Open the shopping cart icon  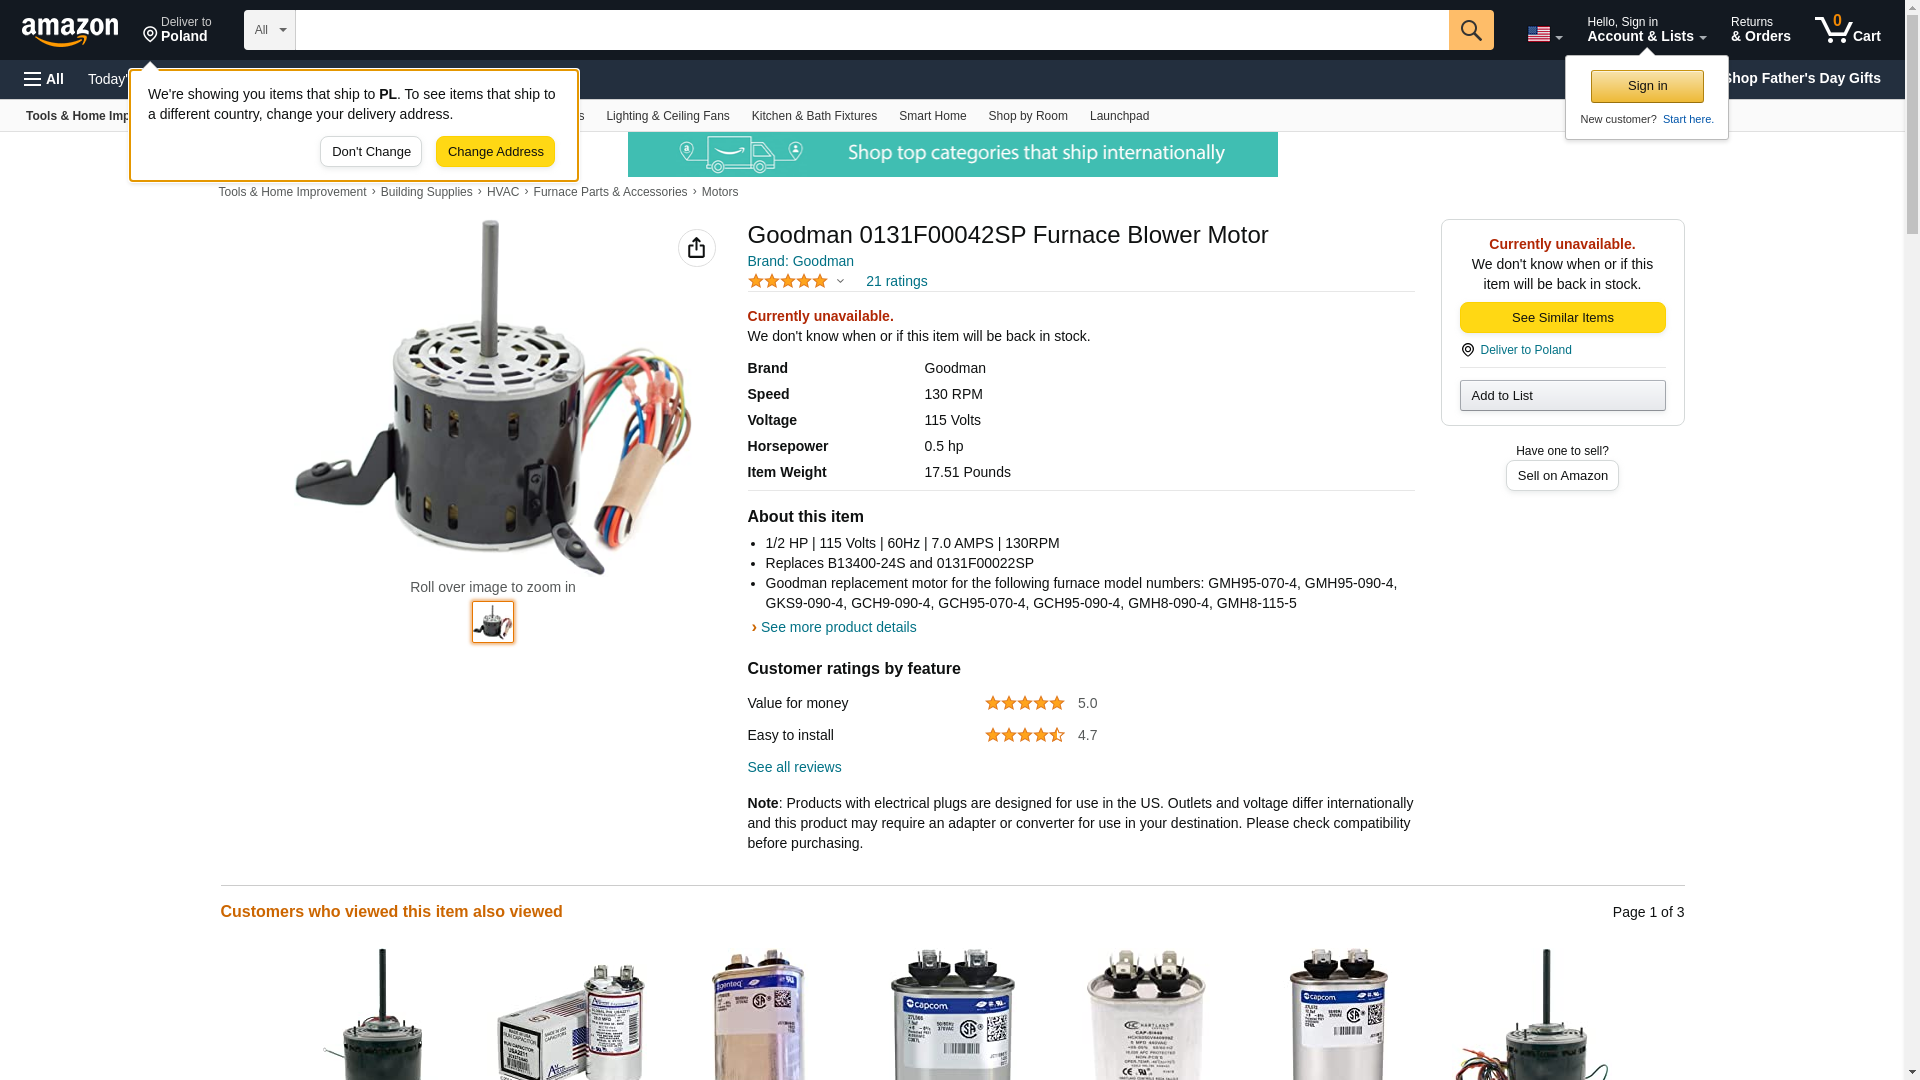pos(1847,30)
